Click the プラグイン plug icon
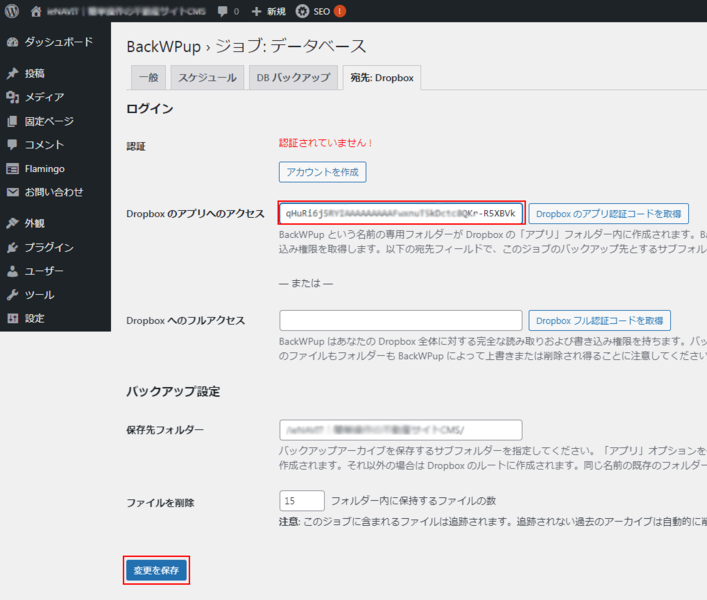 tap(13, 247)
